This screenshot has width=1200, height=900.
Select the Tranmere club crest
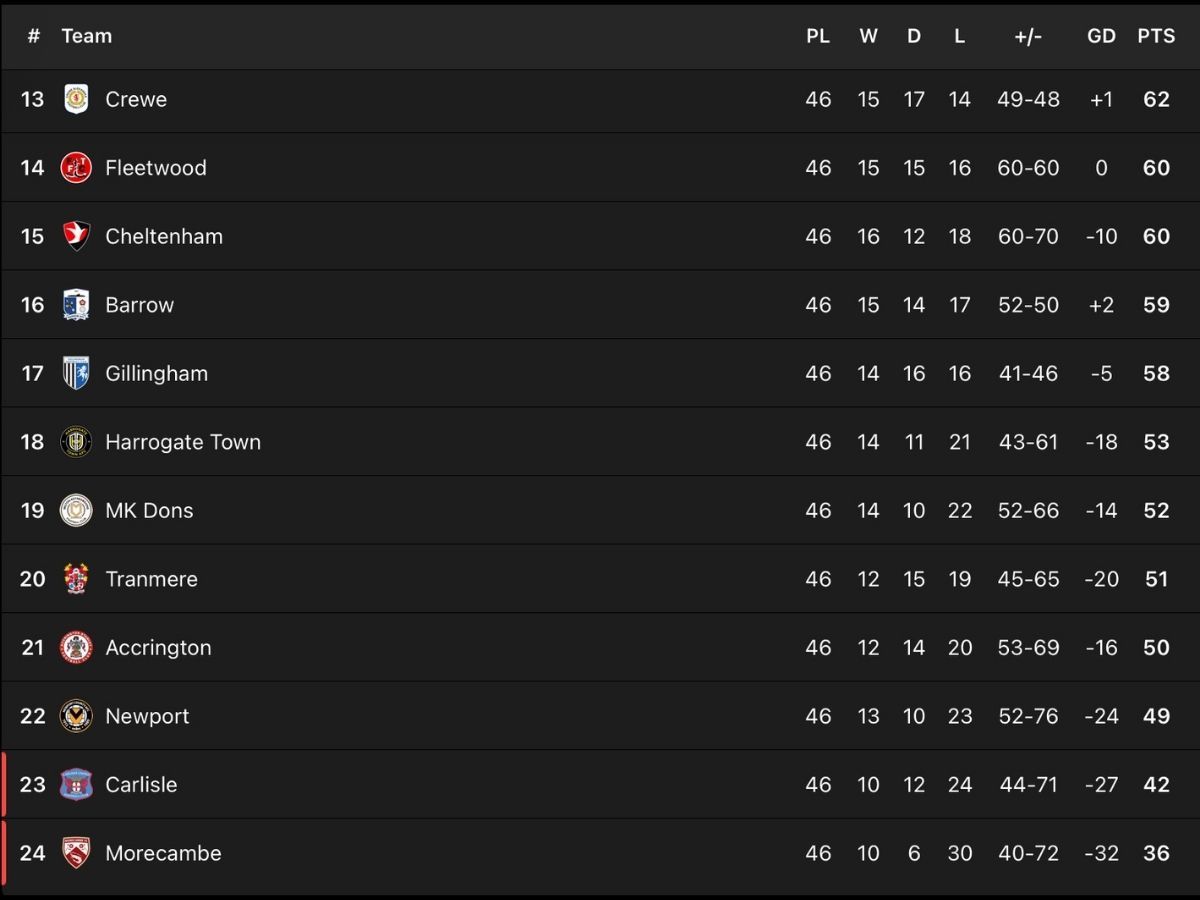[x=76, y=579]
